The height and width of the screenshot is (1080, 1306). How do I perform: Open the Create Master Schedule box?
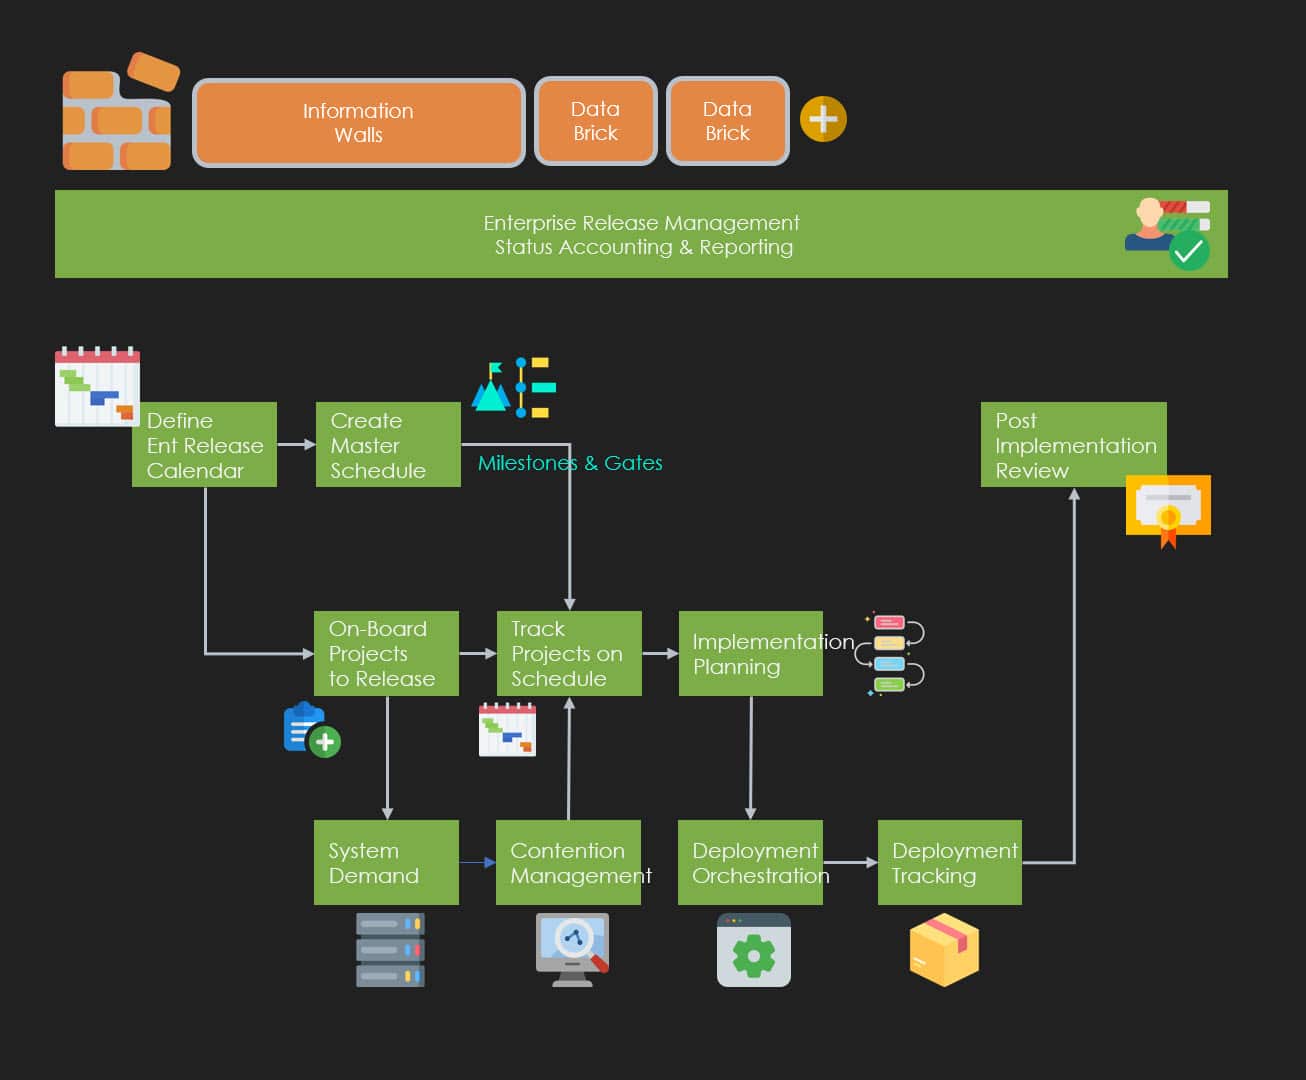point(388,445)
